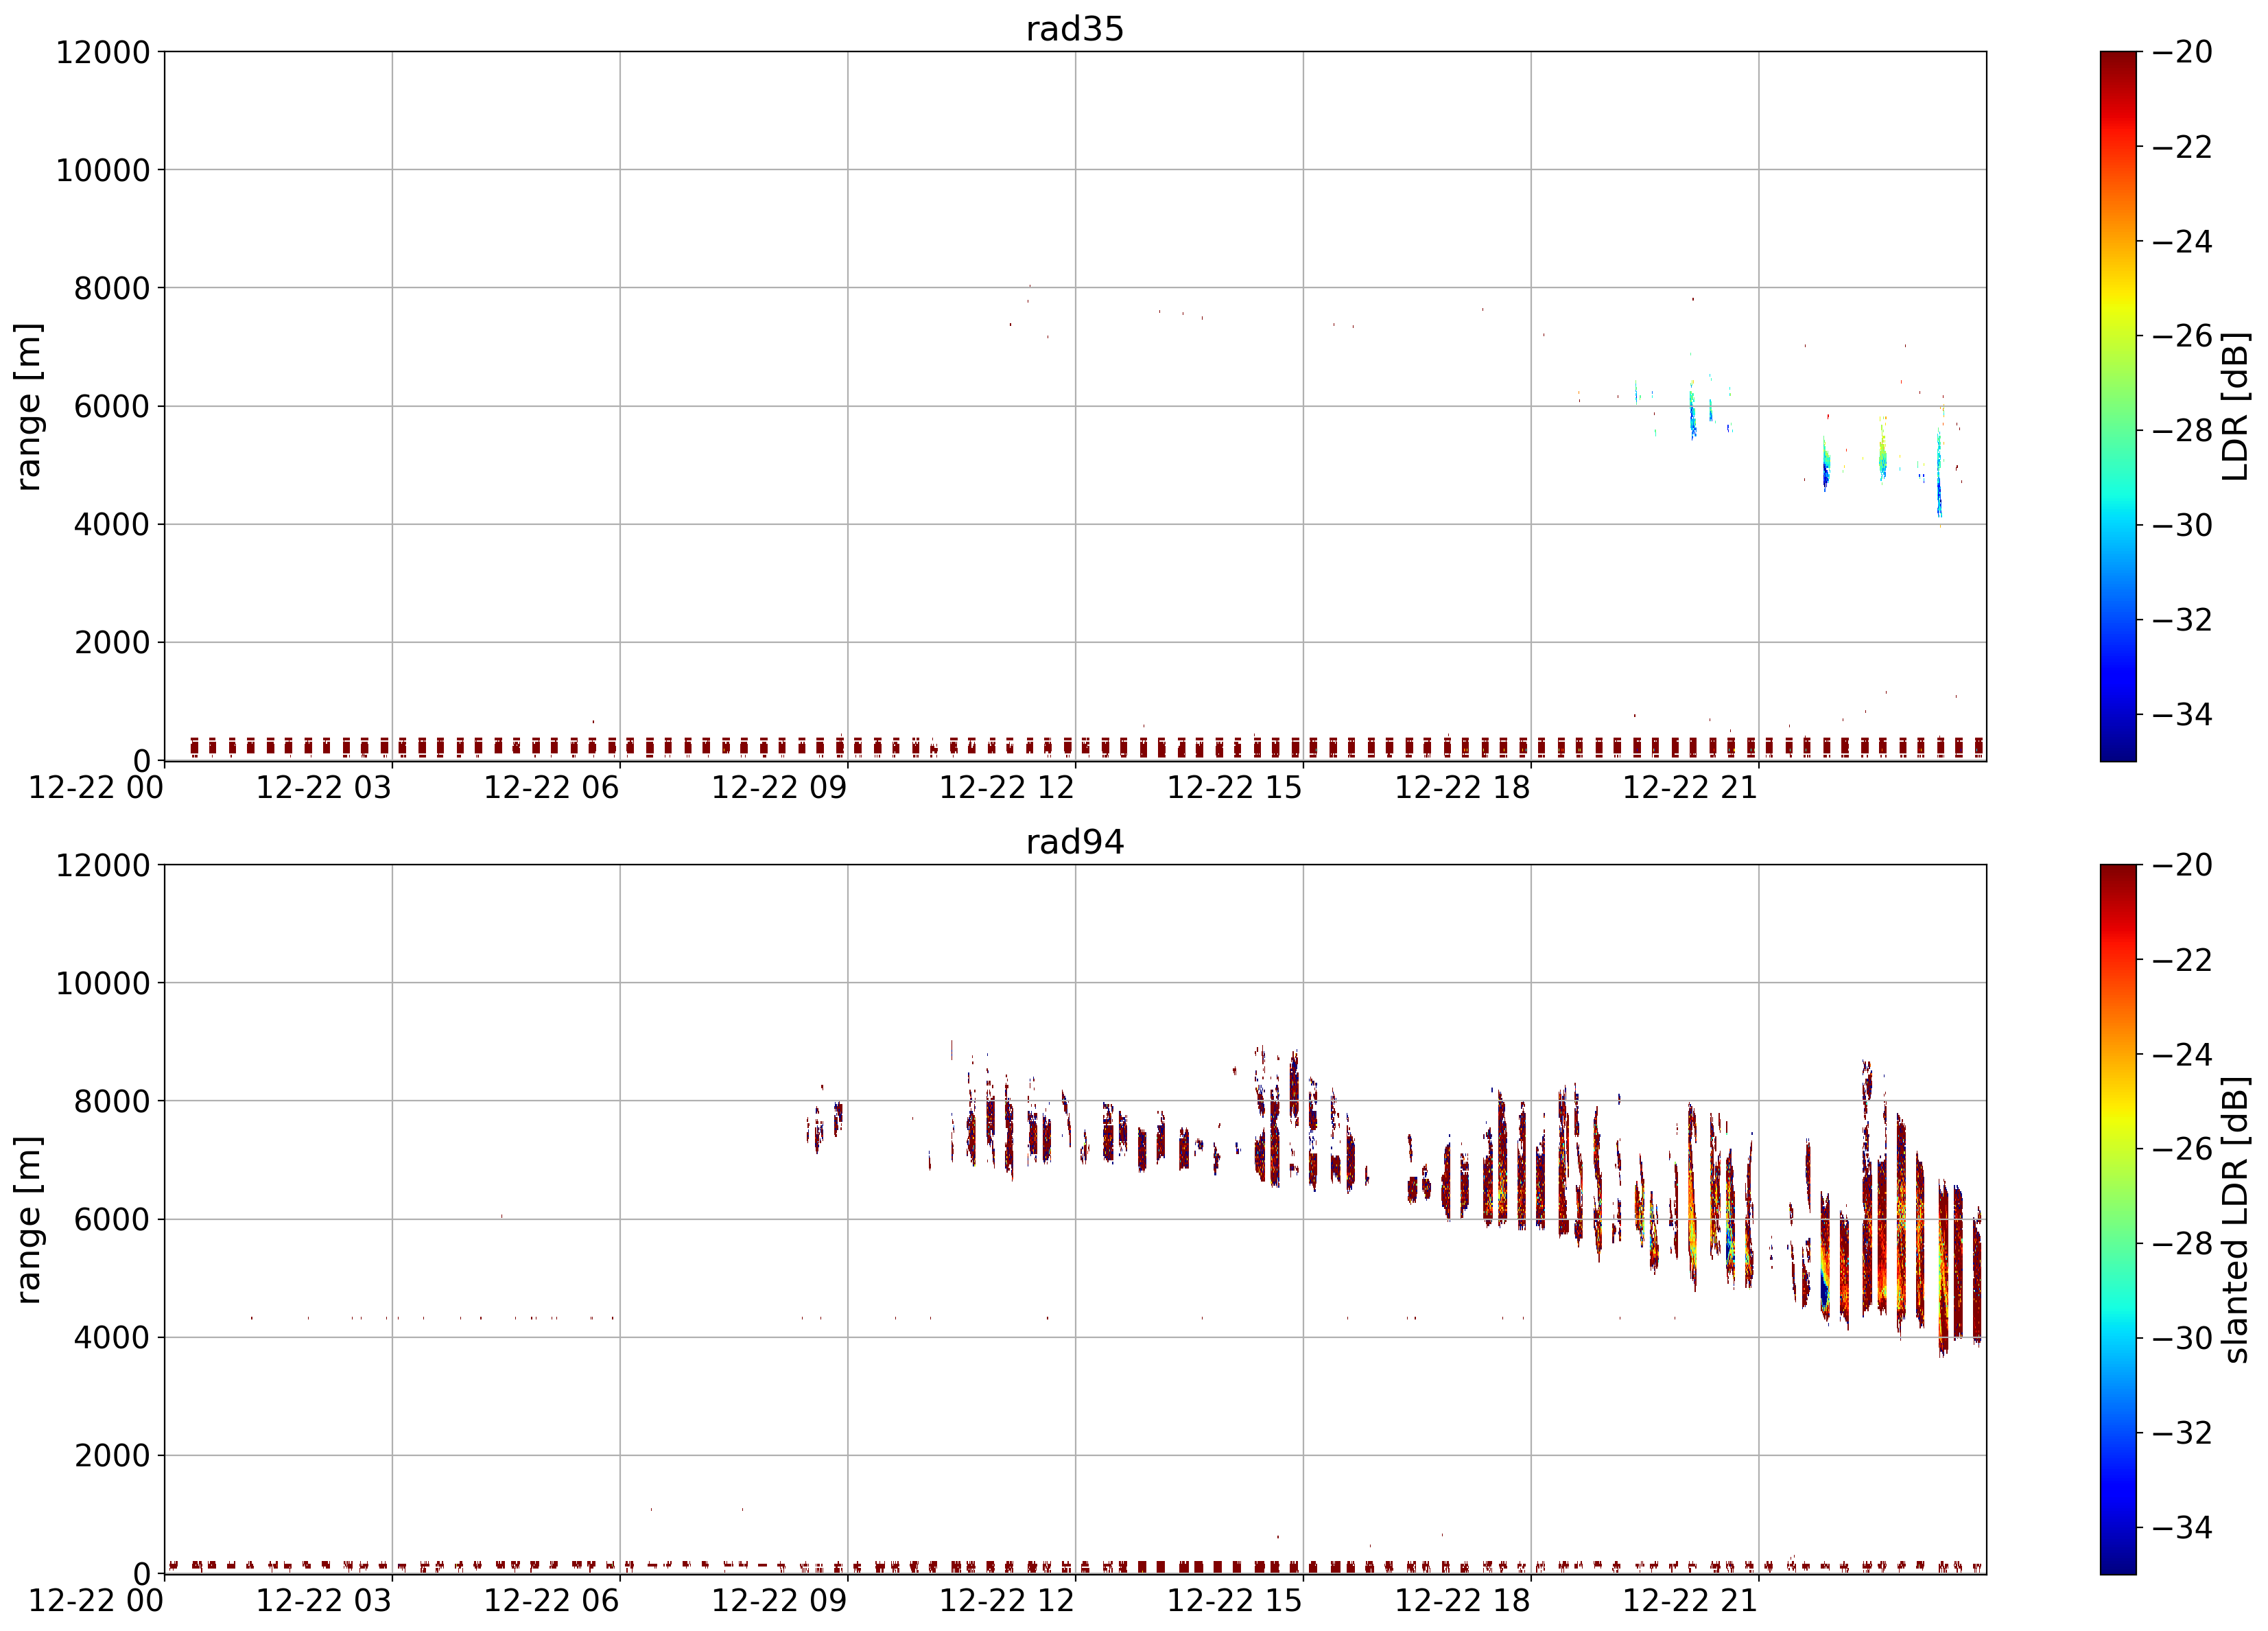Click the 12-22 00 label under rad94
This screenshot has width=2268, height=1631.
96,1601
